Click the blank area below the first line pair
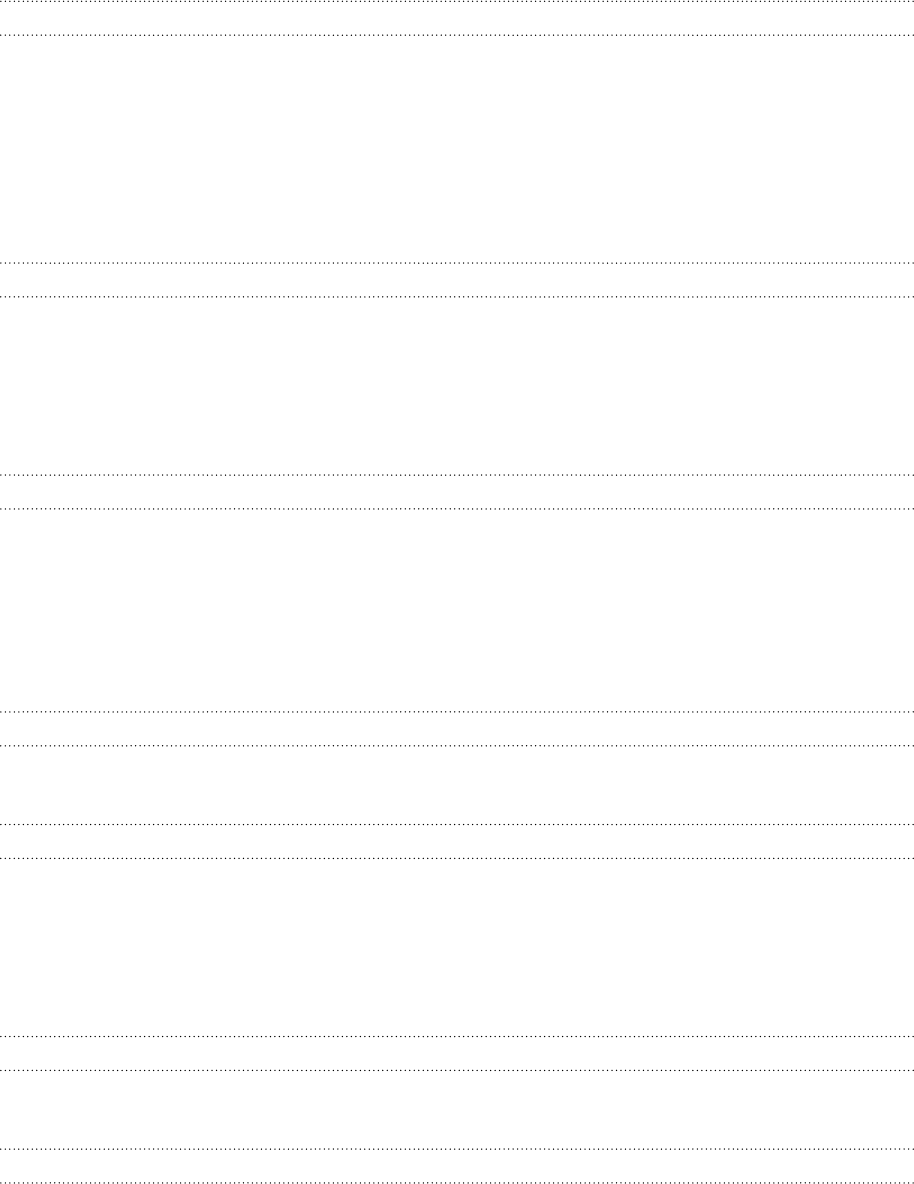914x1184 pixels. (x=457, y=149)
